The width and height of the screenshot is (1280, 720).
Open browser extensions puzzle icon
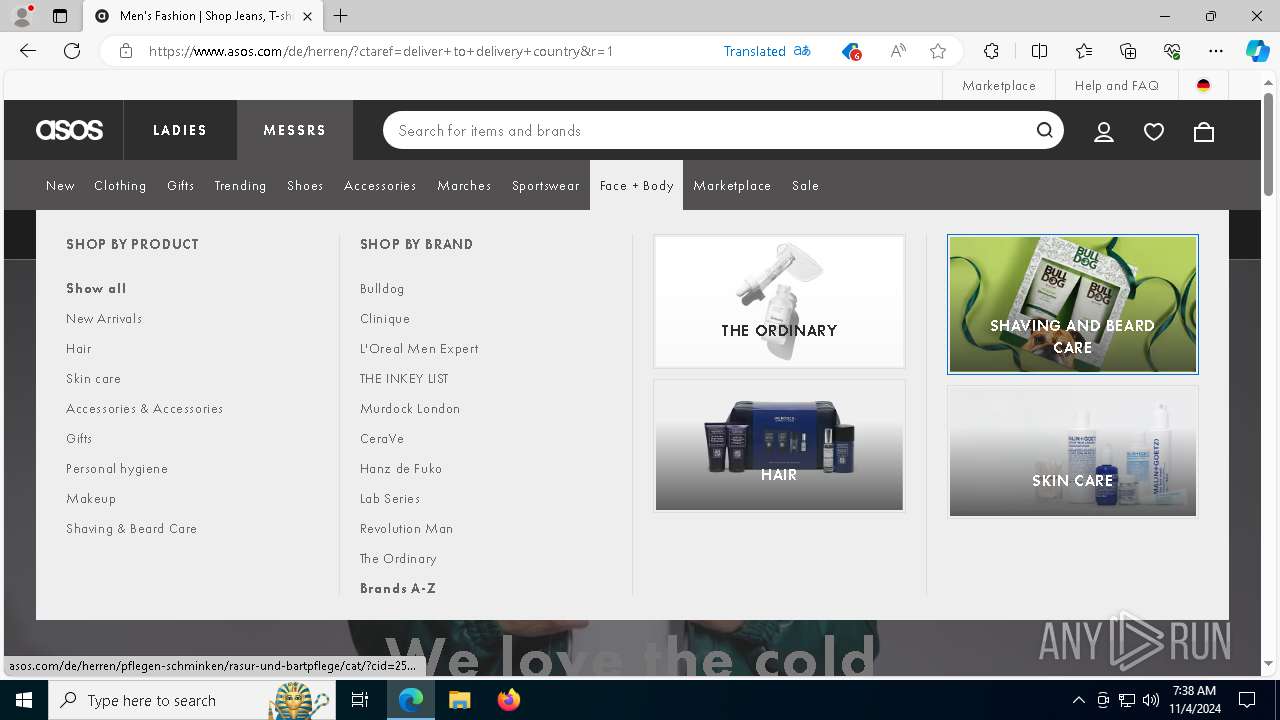(991, 51)
